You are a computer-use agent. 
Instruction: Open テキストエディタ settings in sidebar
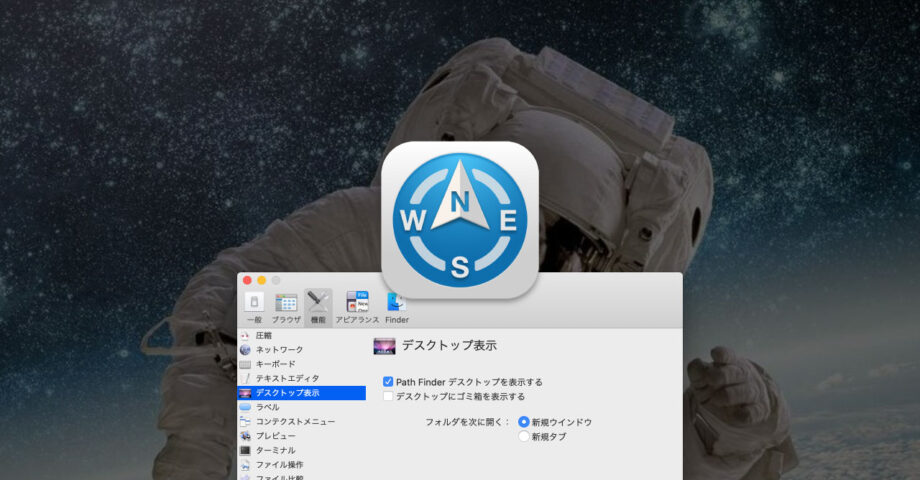click(302, 378)
